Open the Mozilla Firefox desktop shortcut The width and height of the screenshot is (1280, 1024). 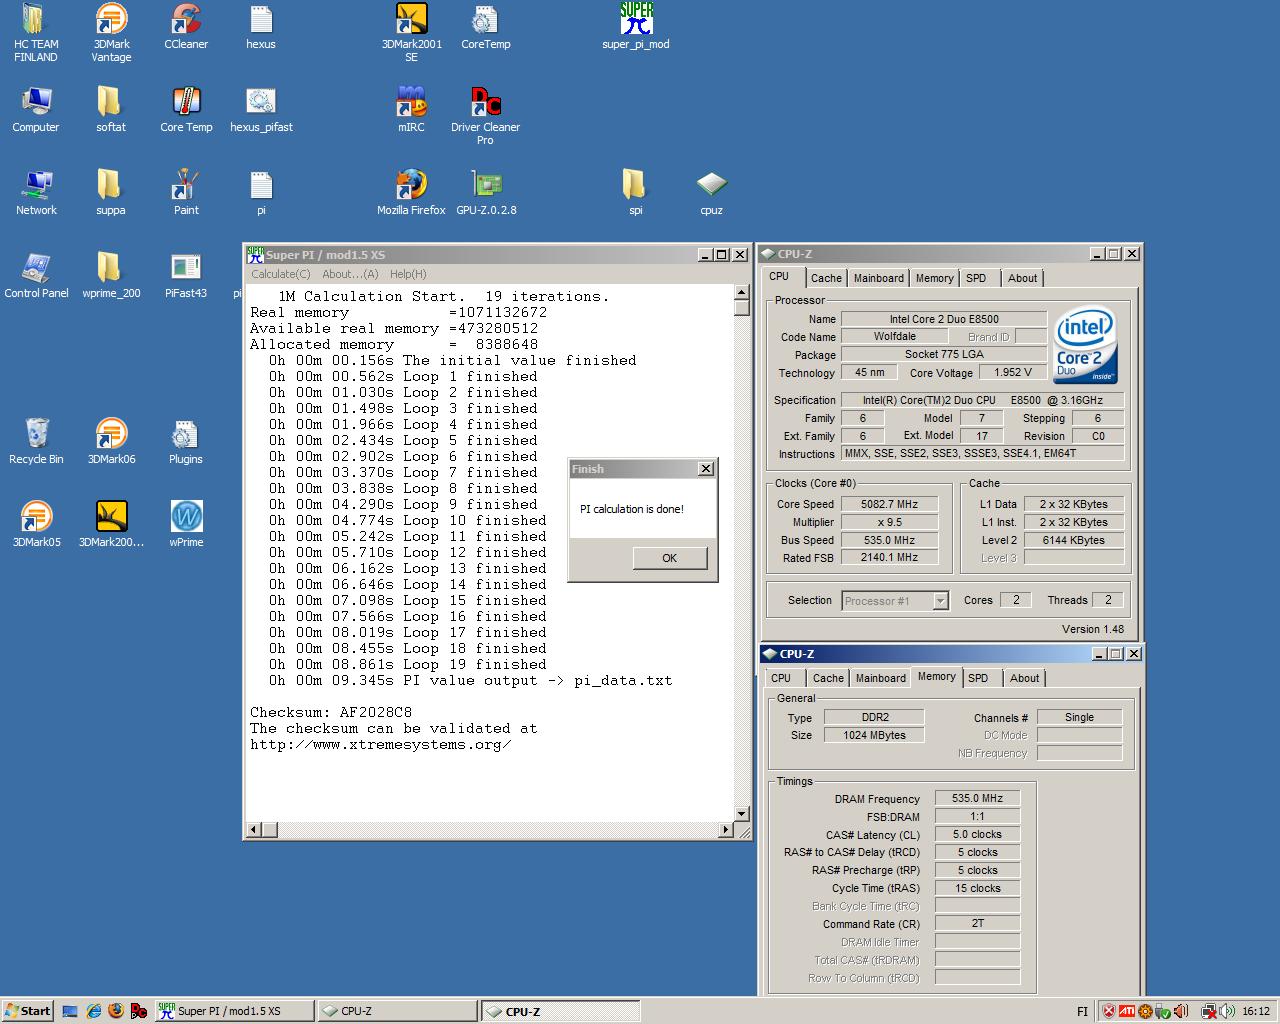point(411,193)
